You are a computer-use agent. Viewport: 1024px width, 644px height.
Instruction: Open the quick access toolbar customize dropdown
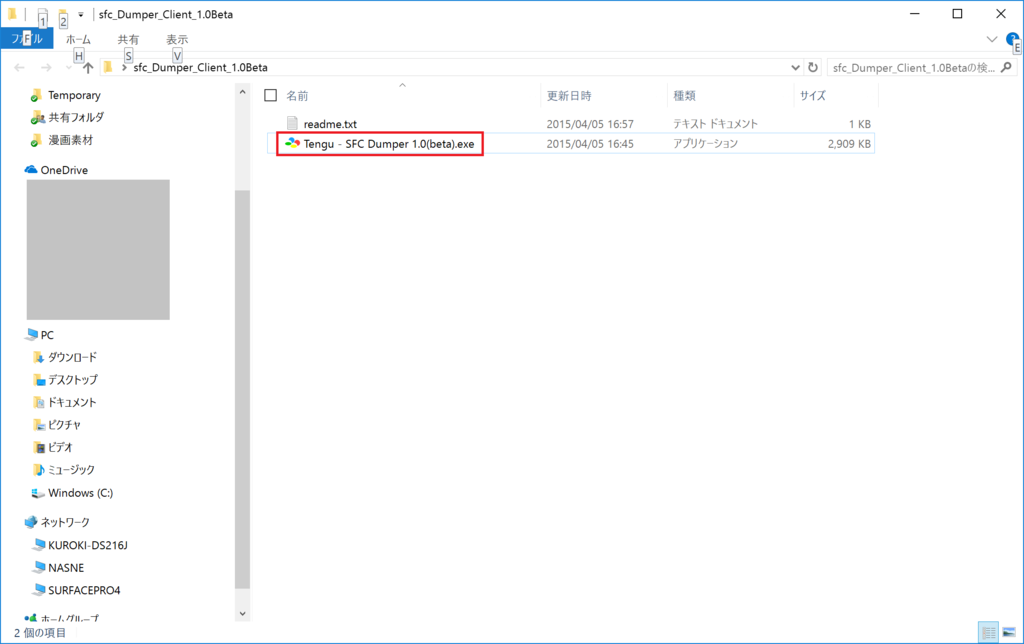80,14
